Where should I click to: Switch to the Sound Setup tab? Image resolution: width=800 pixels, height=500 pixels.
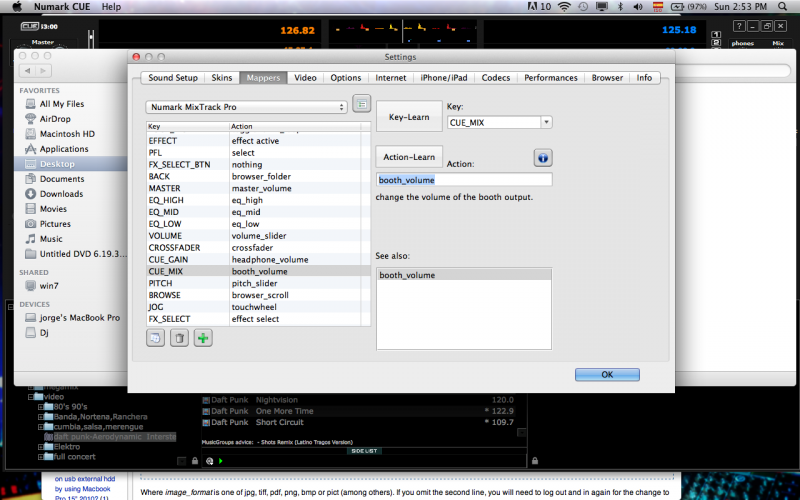pos(173,77)
